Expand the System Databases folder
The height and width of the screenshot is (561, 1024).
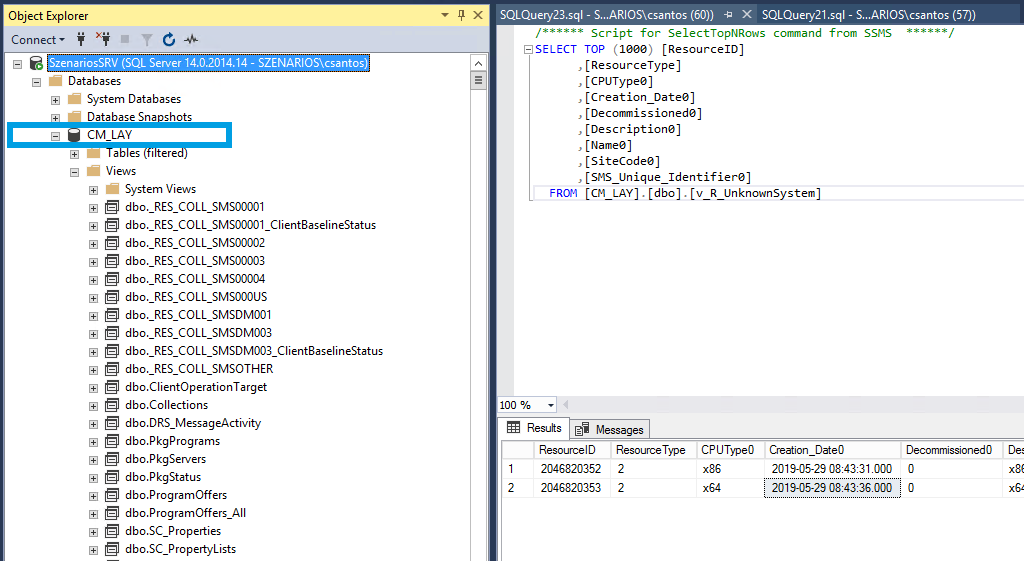56,99
